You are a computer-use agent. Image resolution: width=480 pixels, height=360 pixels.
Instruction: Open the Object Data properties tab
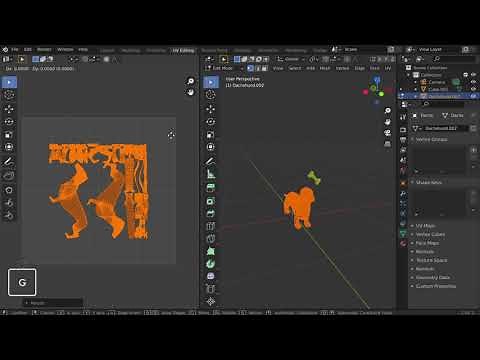[x=403, y=234]
